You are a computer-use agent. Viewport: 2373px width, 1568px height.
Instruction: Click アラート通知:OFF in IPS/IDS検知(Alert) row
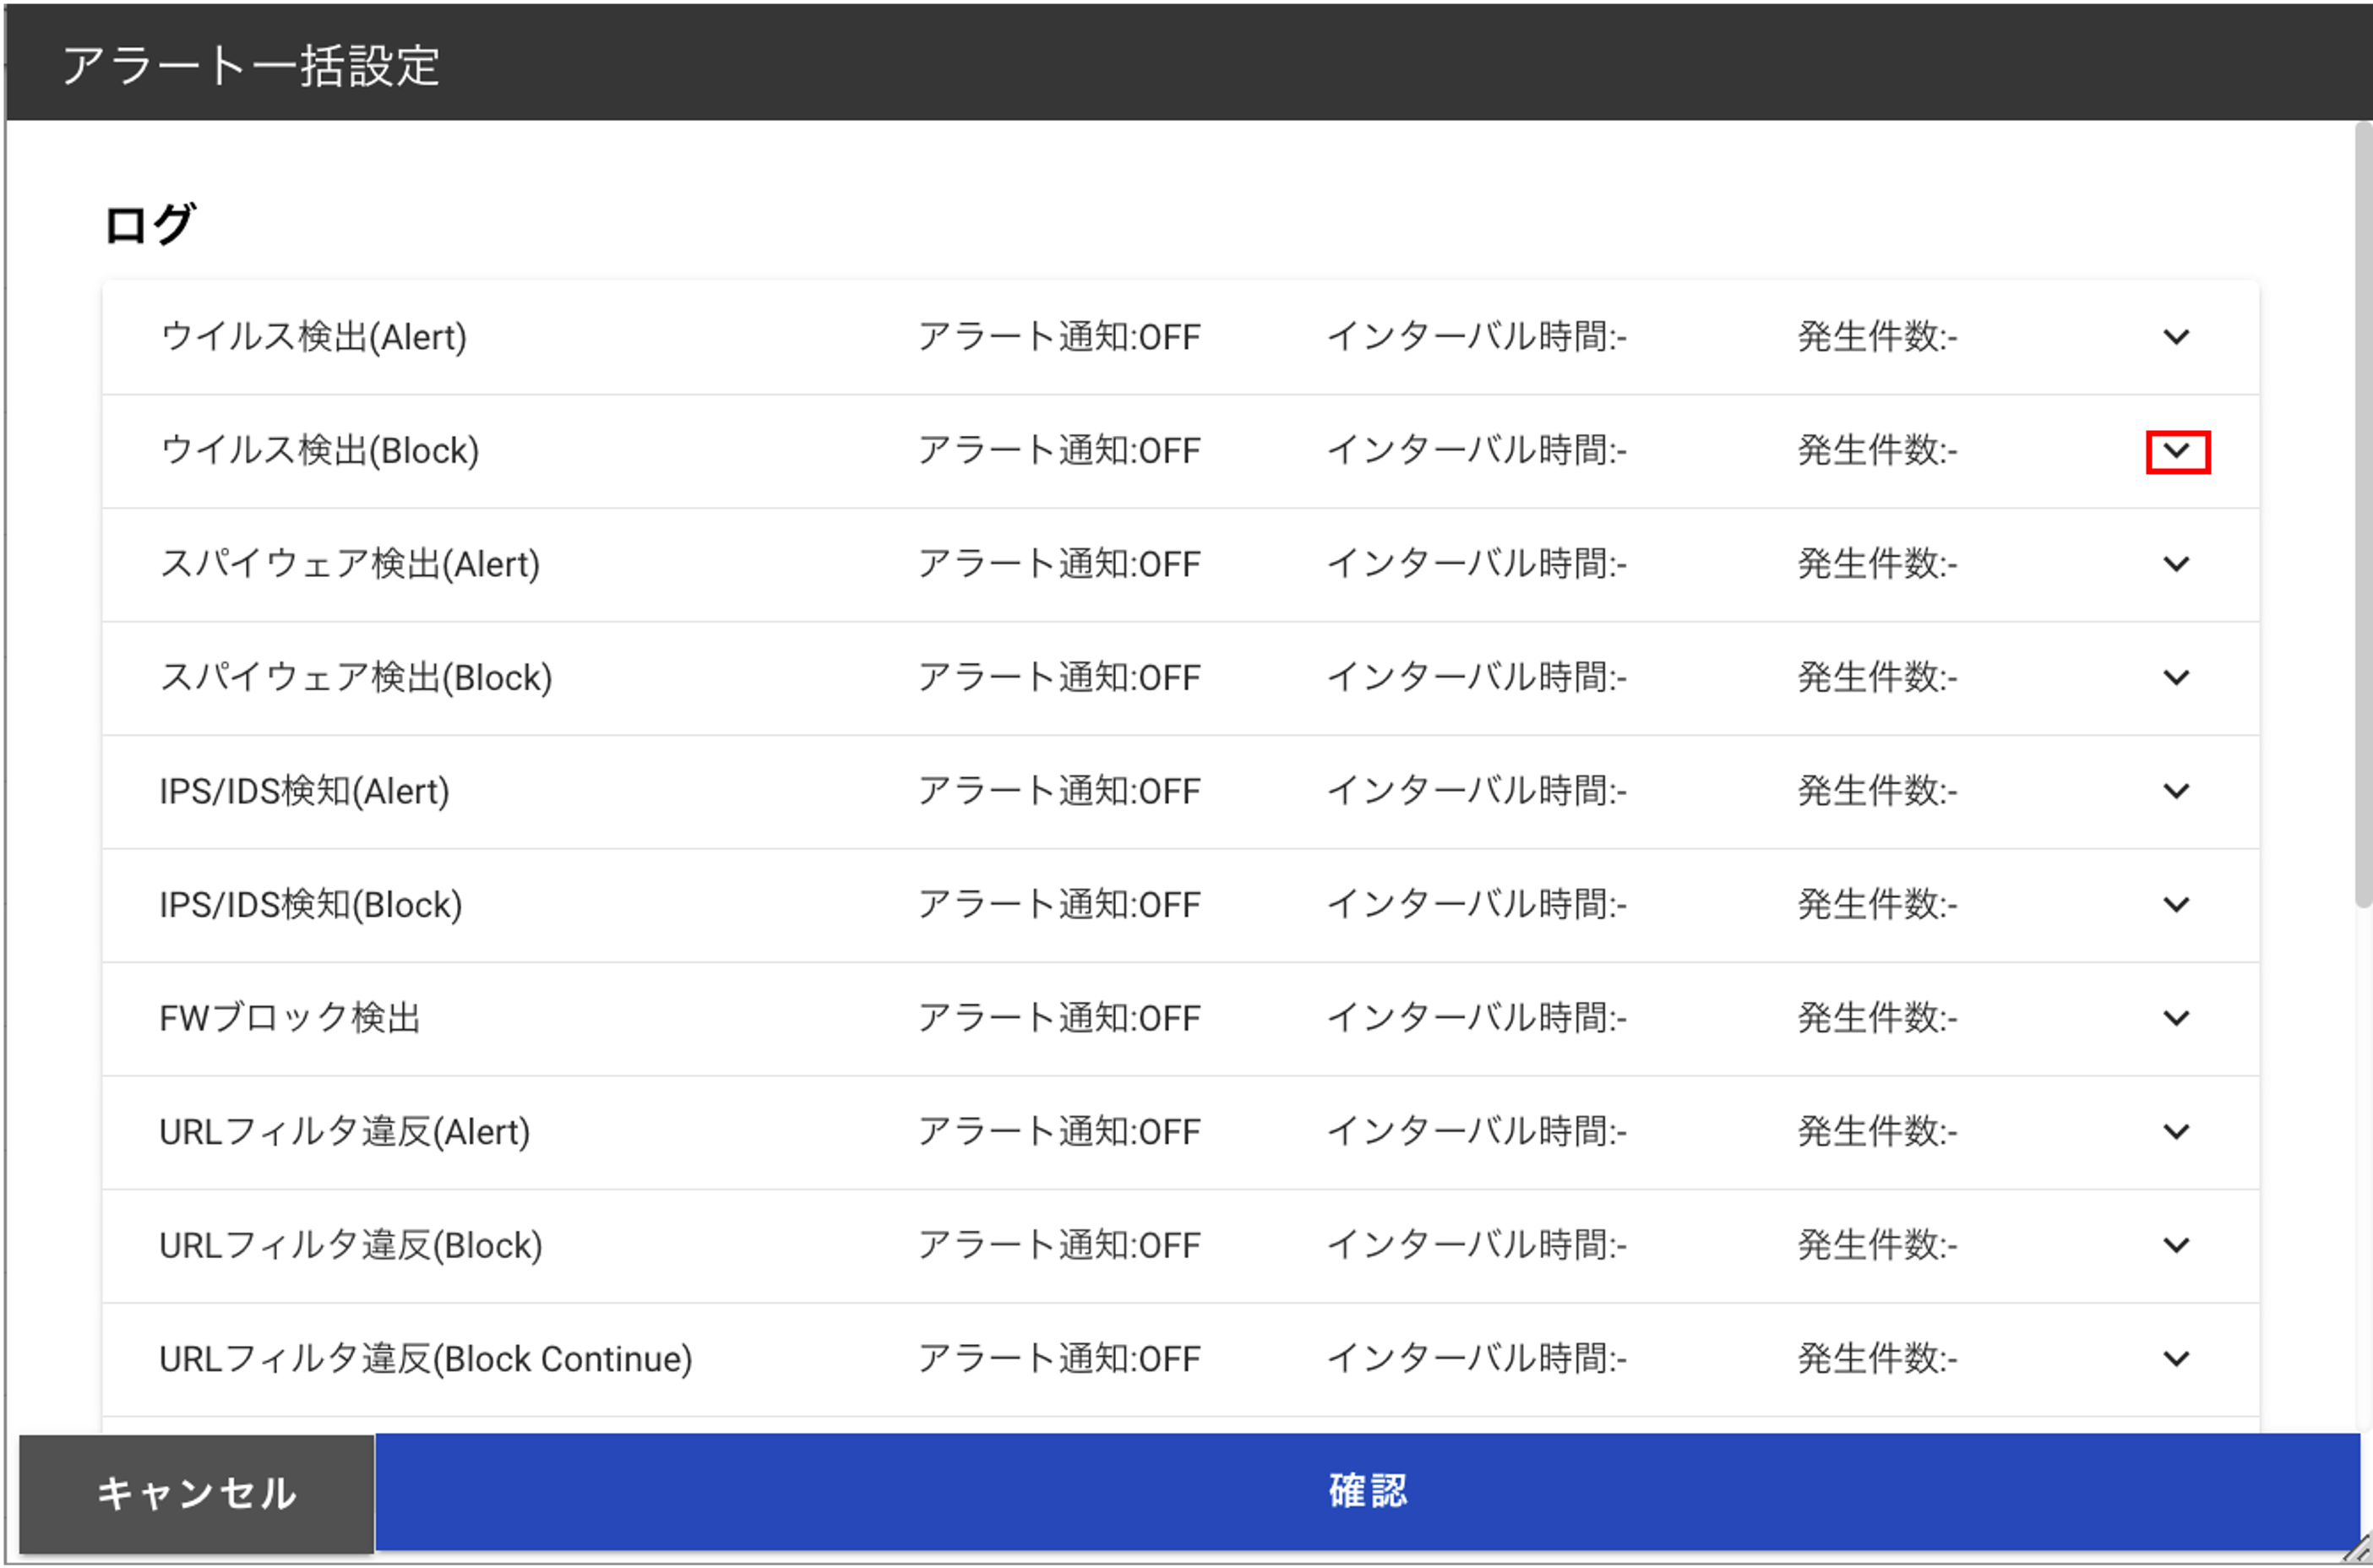(x=1059, y=791)
